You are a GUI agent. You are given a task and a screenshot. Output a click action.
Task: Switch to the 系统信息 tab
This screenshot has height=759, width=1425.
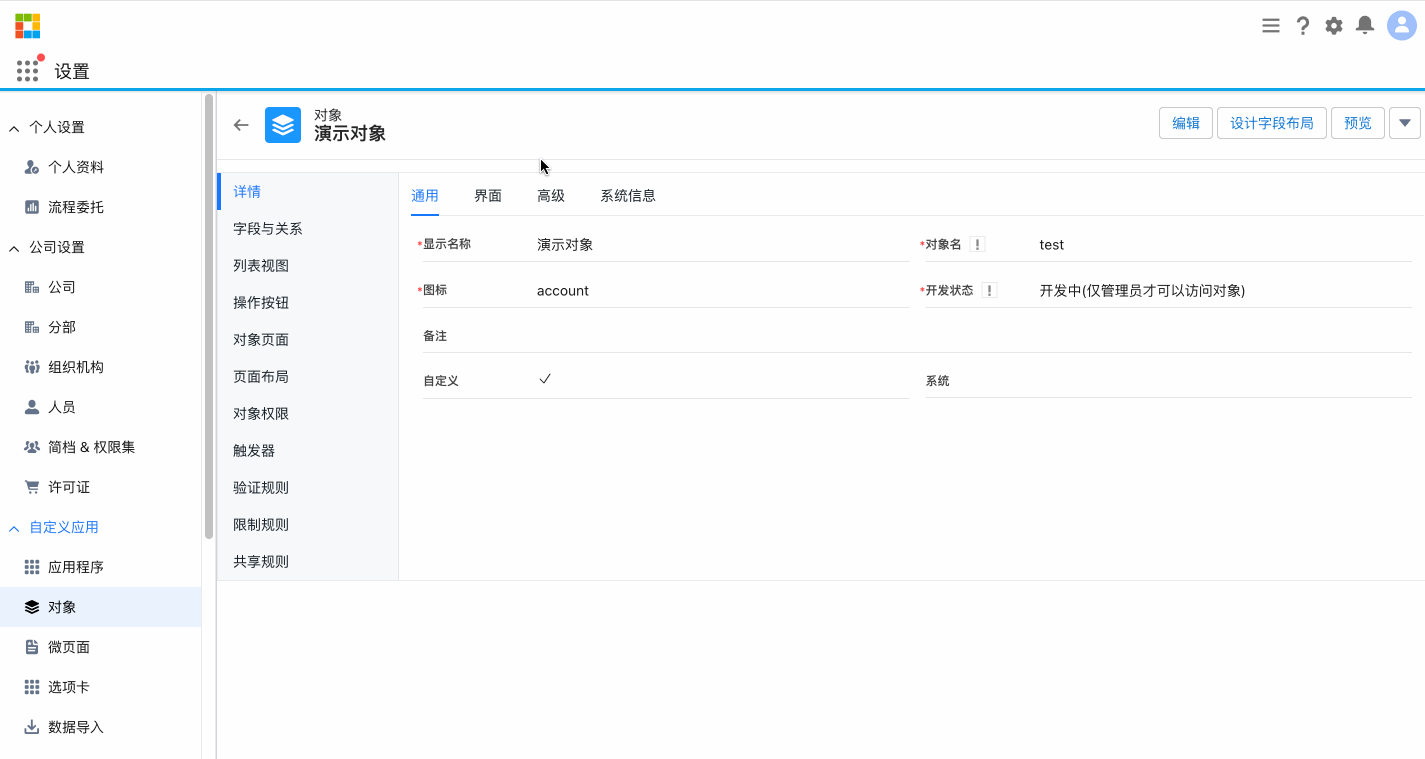point(627,196)
